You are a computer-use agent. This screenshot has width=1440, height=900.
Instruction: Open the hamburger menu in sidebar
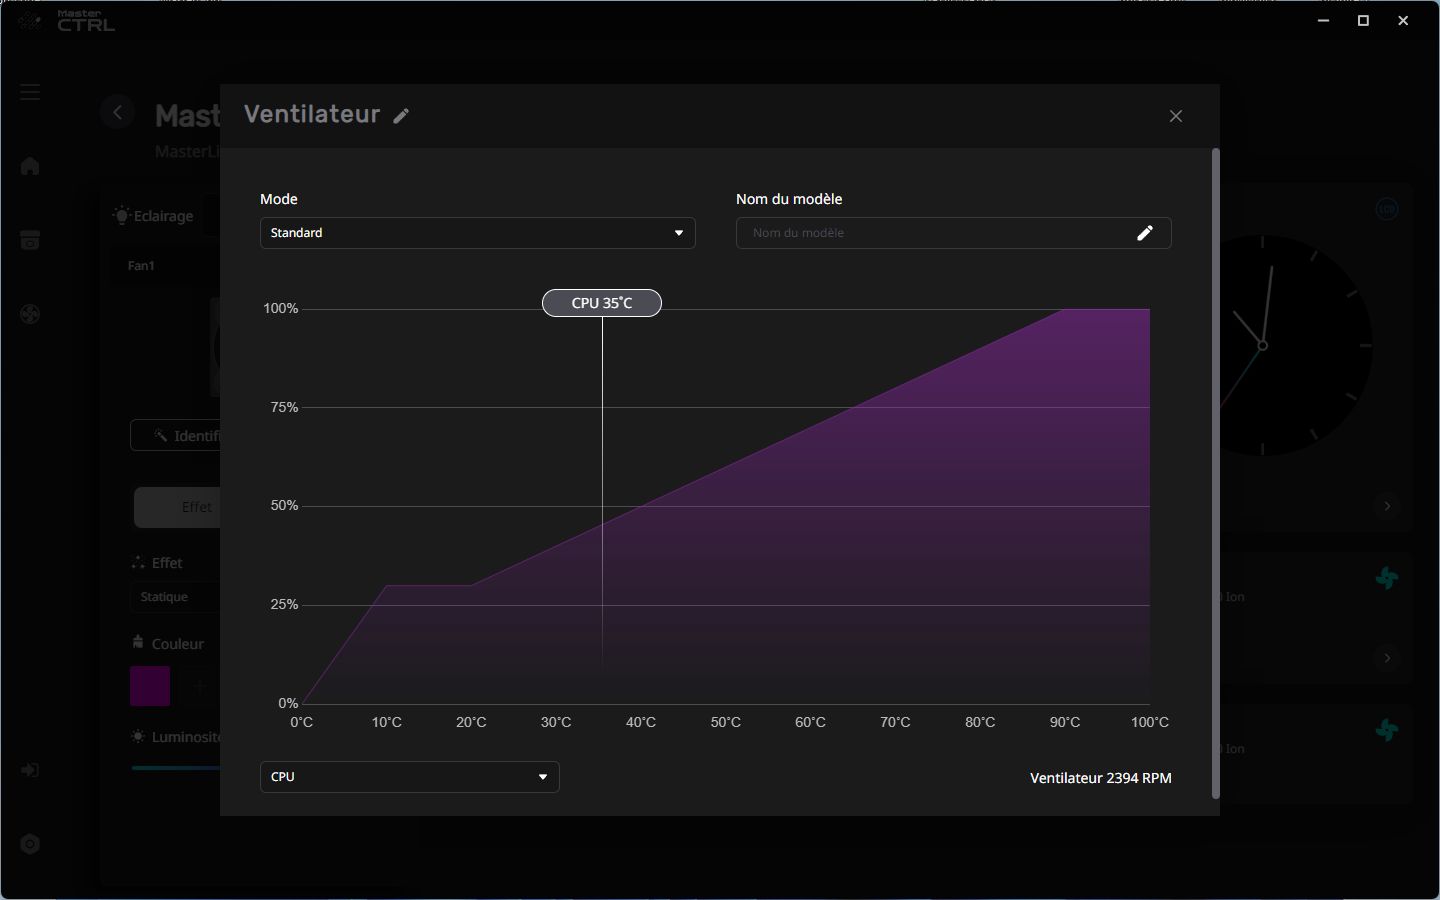click(x=30, y=92)
